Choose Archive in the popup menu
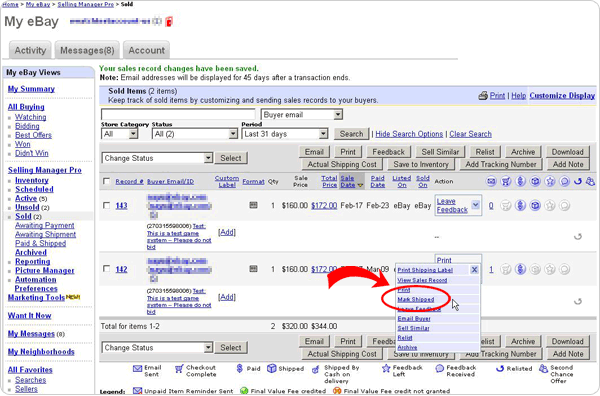The image size is (600, 396). point(407,347)
